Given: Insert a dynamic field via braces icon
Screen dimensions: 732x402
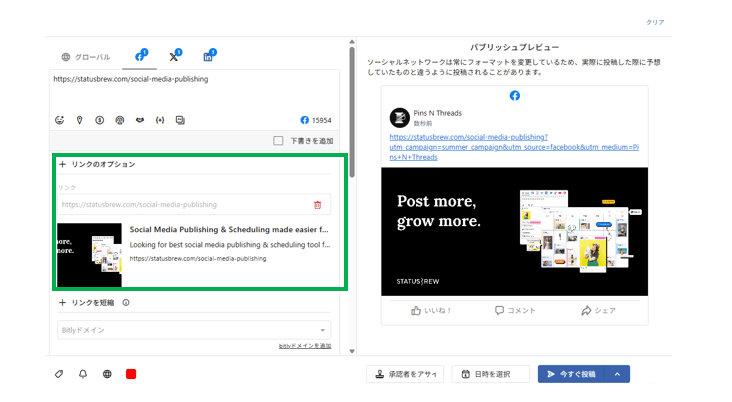Looking at the screenshot, I should [x=160, y=120].
